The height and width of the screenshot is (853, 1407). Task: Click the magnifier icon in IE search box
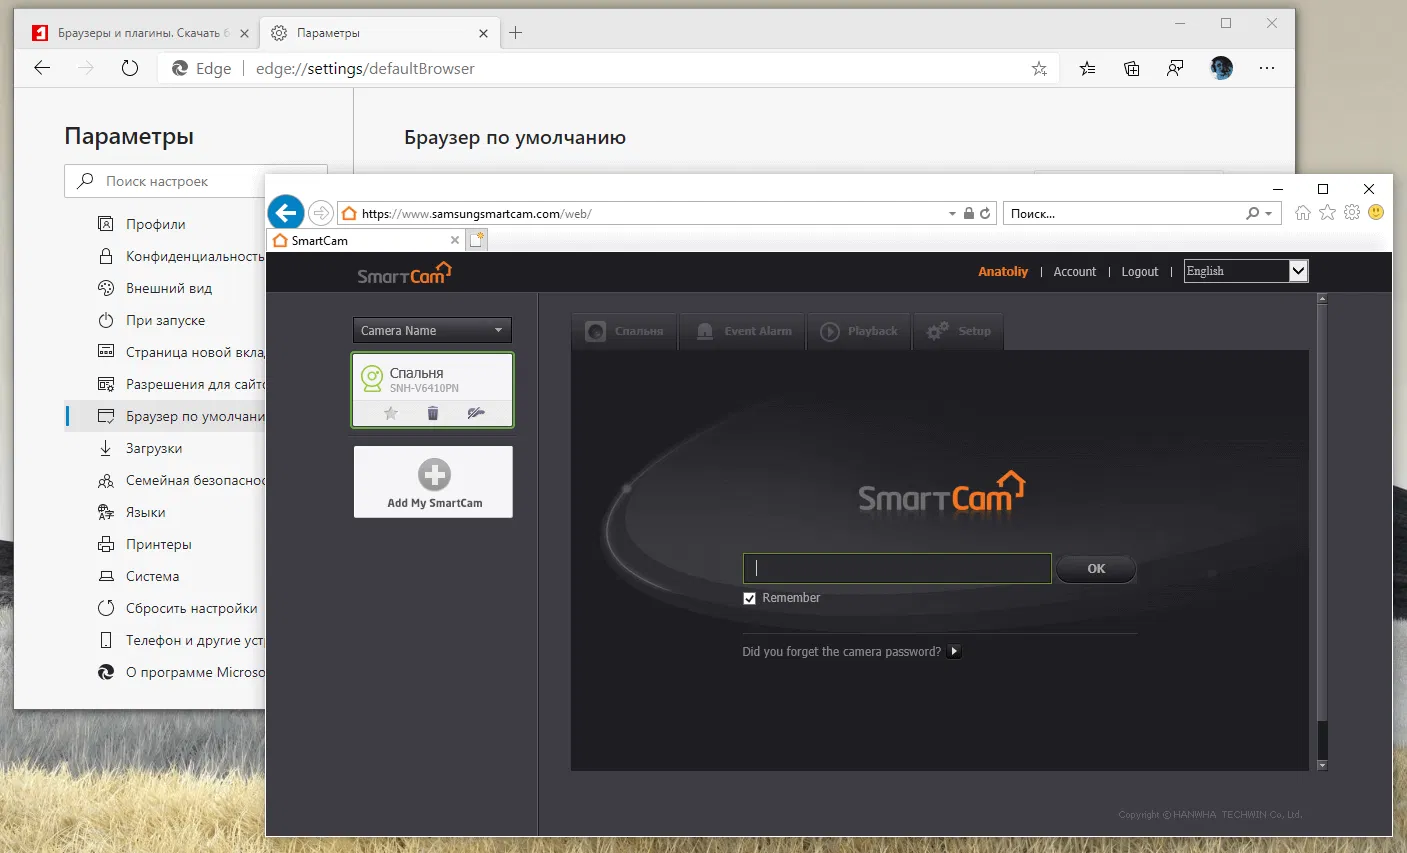tap(1253, 213)
